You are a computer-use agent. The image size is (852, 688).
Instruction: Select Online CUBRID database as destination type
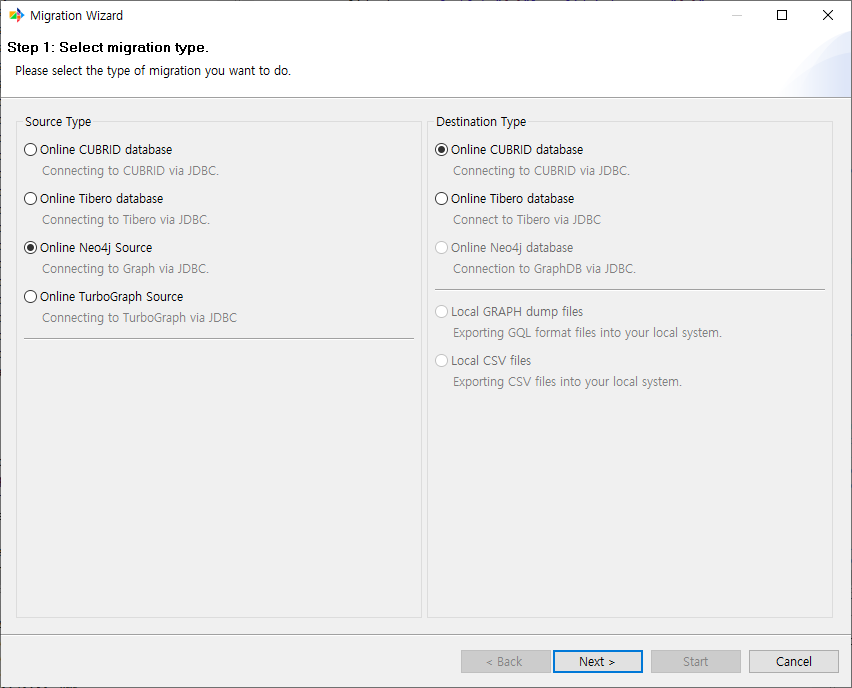[x=442, y=150]
